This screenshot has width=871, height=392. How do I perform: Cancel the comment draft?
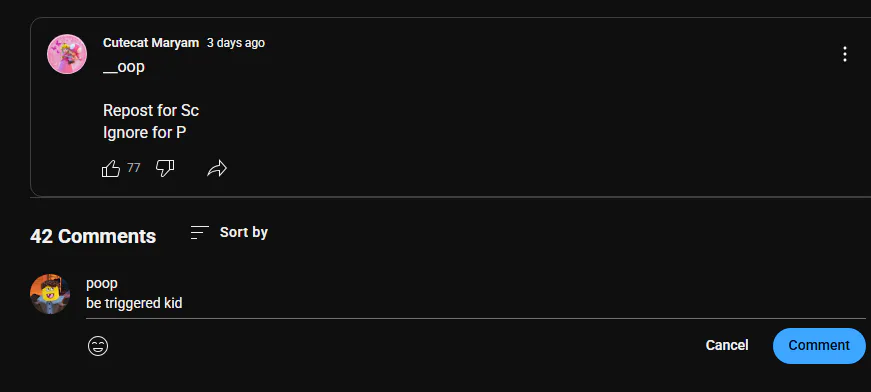pyautogui.click(x=727, y=345)
